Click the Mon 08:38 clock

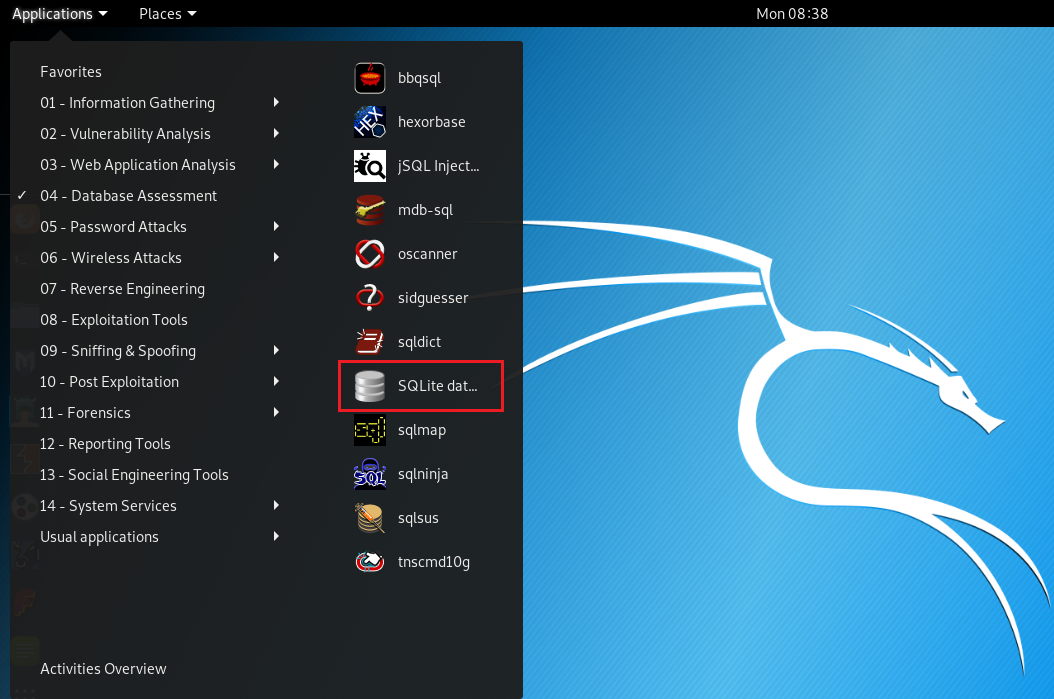pos(792,13)
